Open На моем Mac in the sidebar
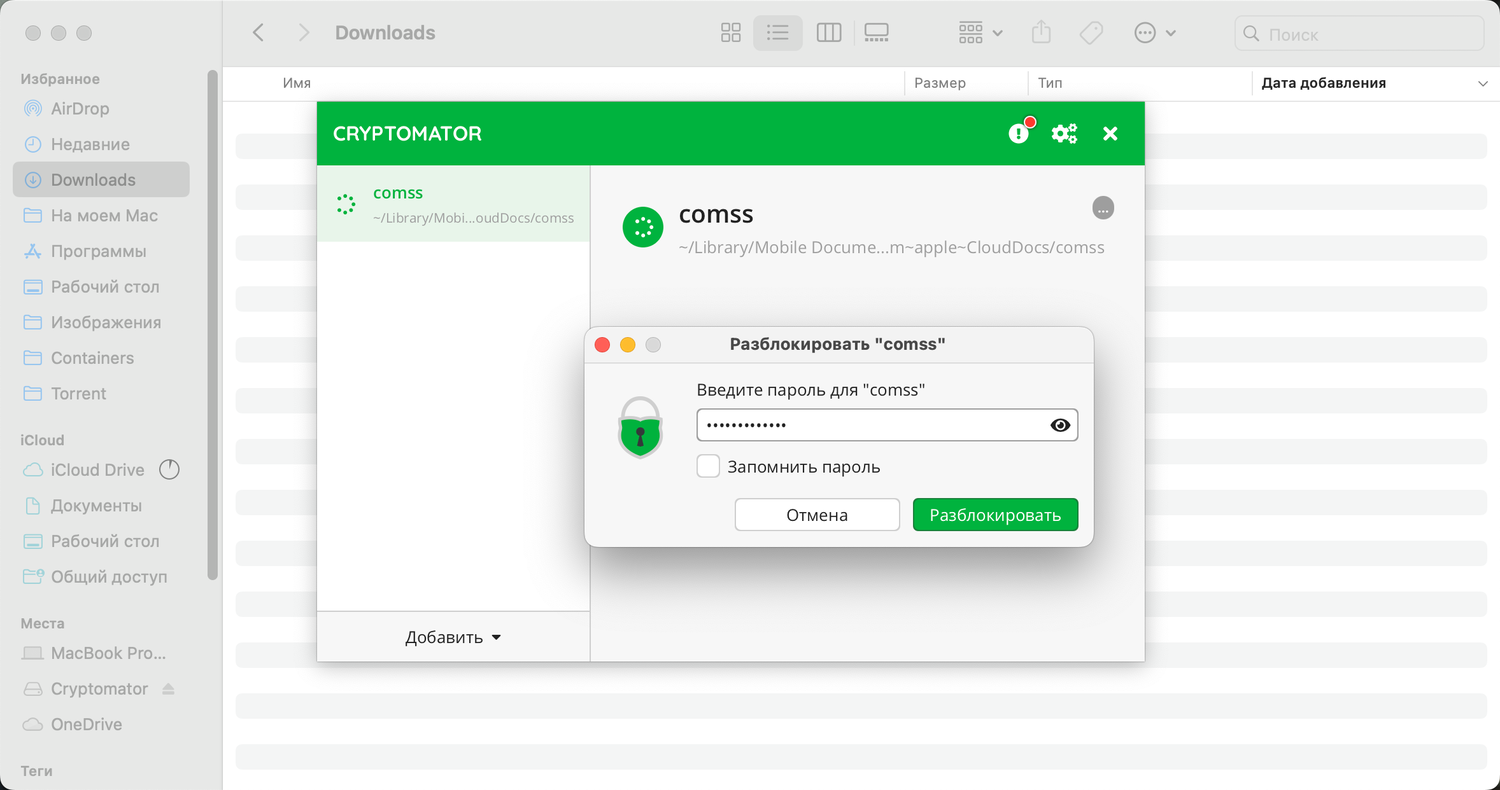This screenshot has width=1500, height=790. tap(101, 215)
